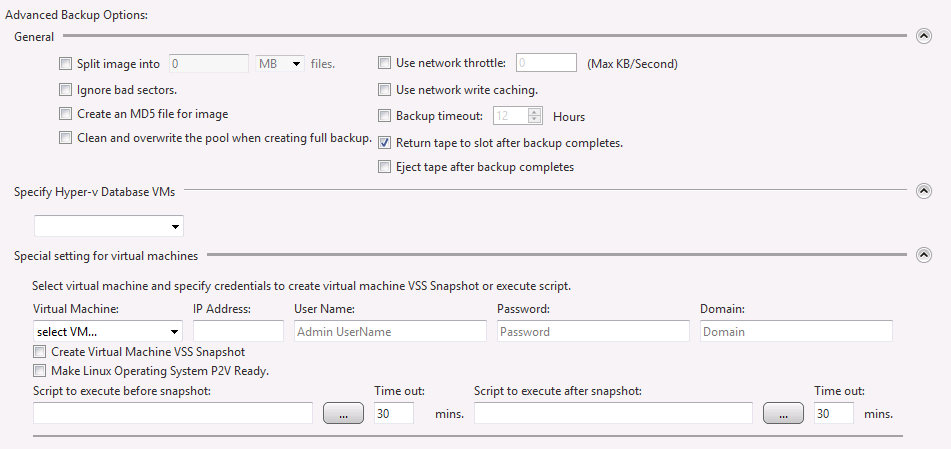The width and height of the screenshot is (951, 449).
Task: Click the backup timeout hours field
Action: tap(511, 115)
